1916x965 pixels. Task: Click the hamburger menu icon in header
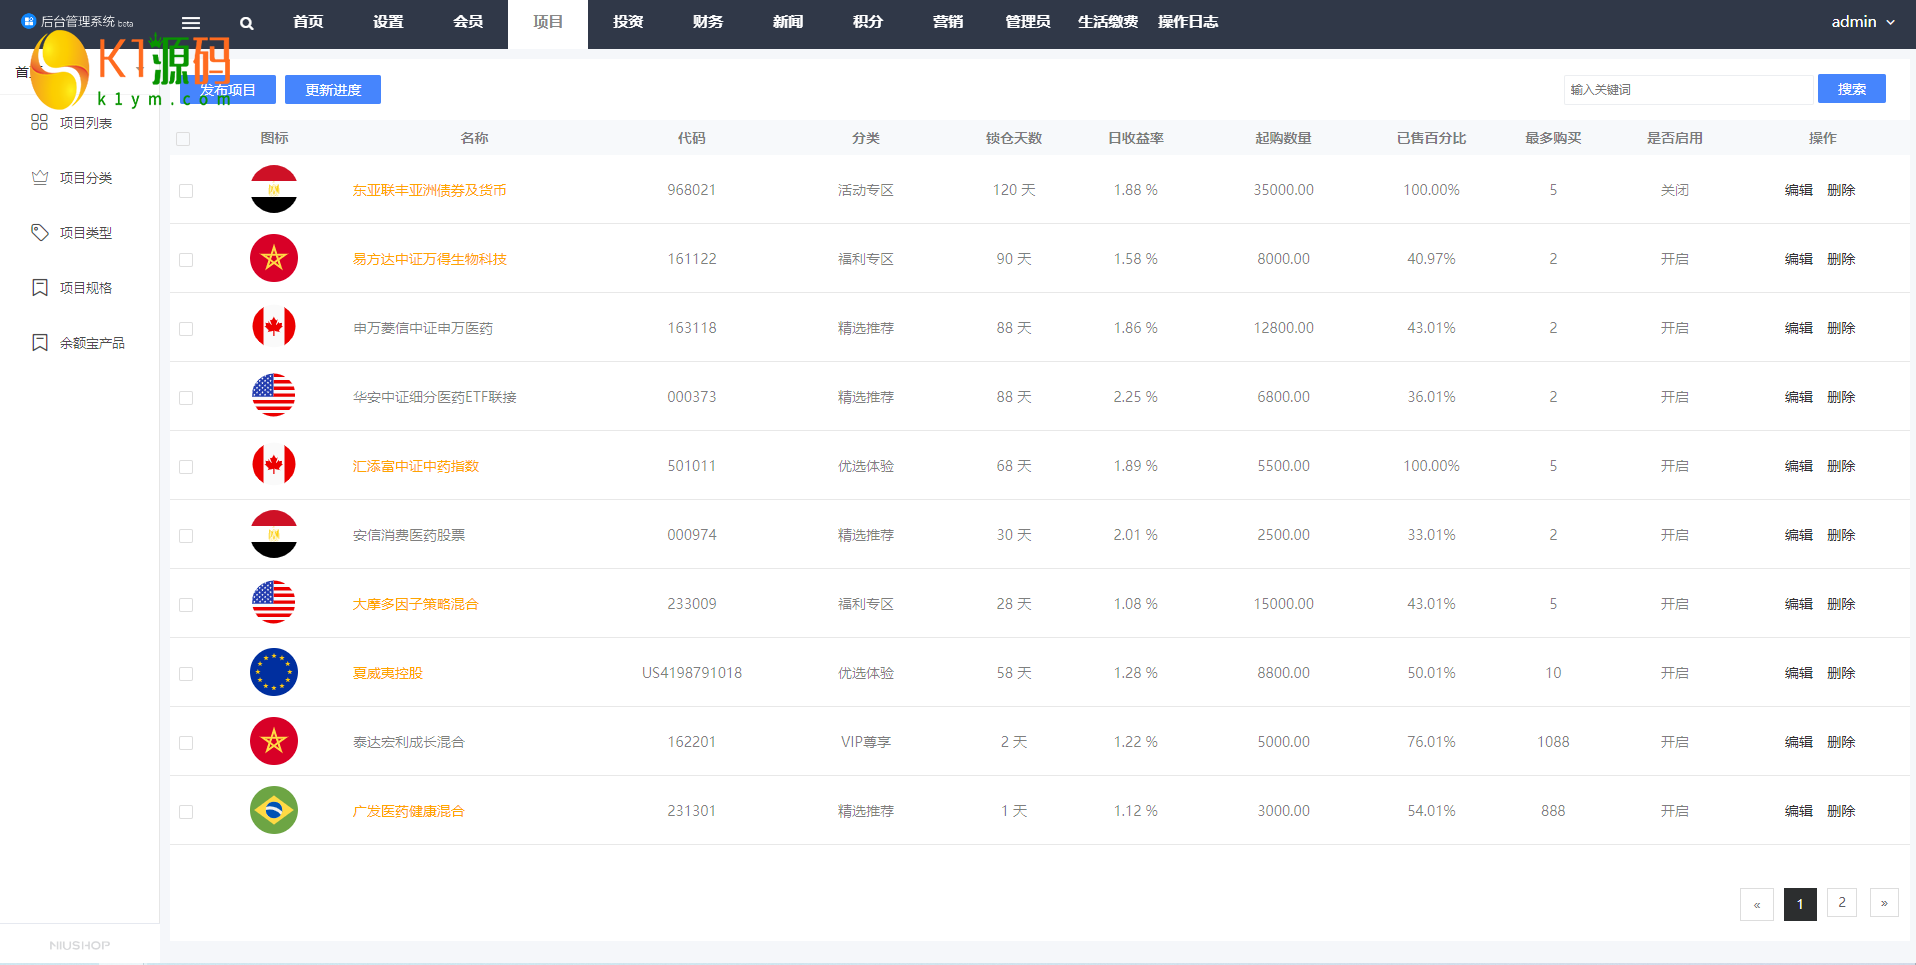coord(191,23)
